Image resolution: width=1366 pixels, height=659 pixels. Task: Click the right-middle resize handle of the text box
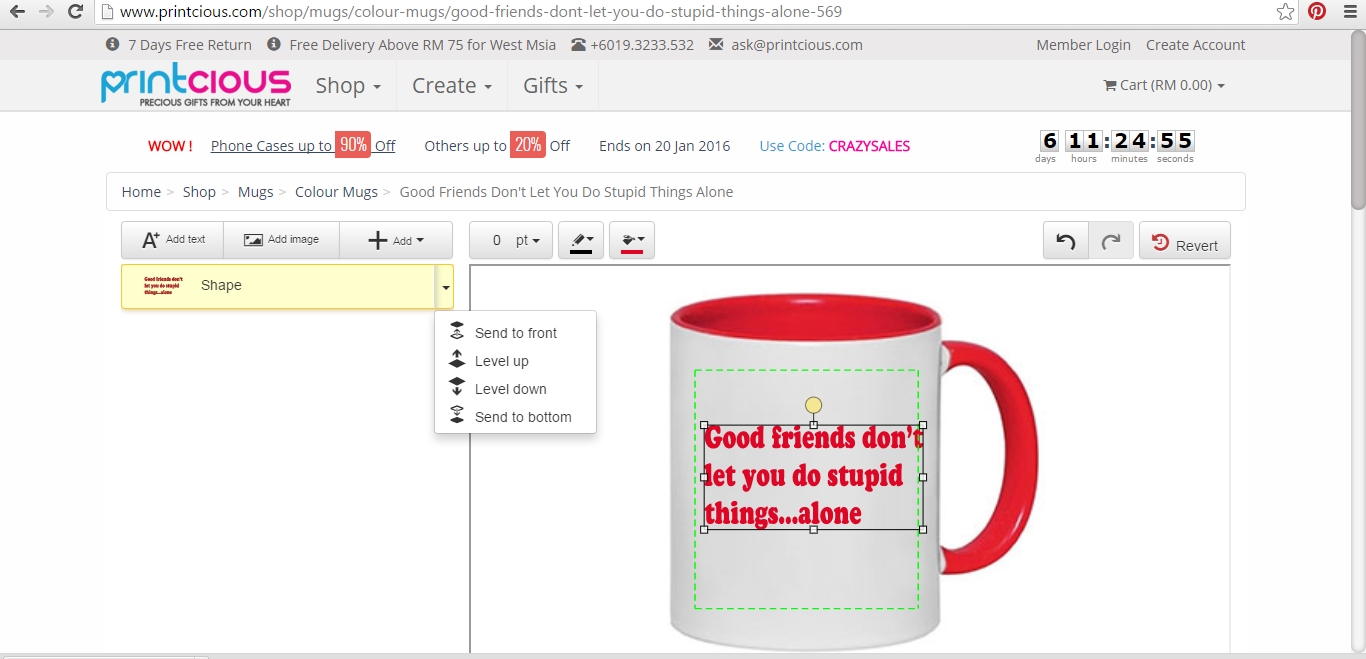pyautogui.click(x=922, y=477)
